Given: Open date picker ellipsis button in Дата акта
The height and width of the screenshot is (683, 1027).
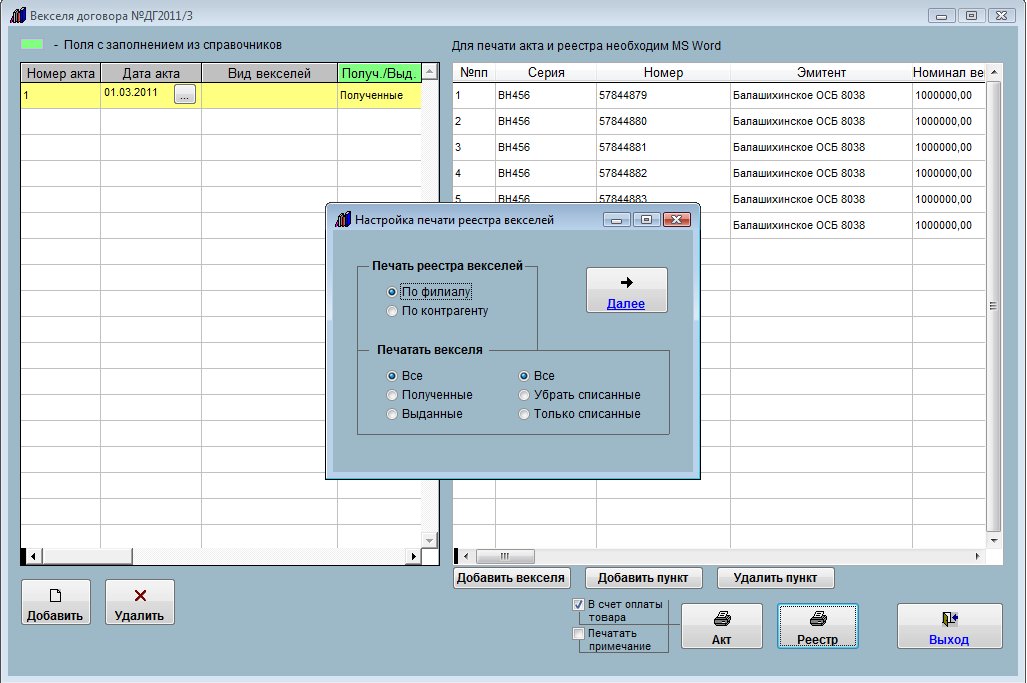Looking at the screenshot, I should click(x=185, y=95).
